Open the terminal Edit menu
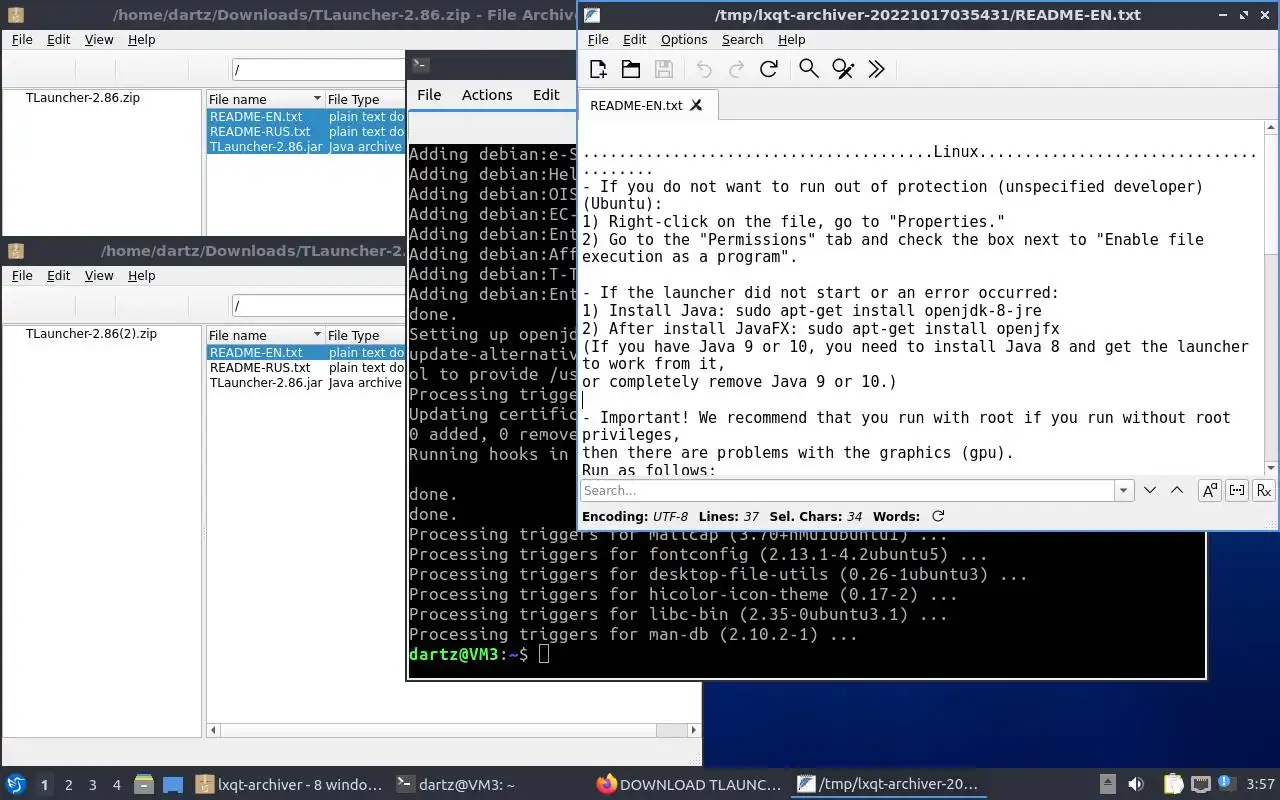 click(546, 94)
